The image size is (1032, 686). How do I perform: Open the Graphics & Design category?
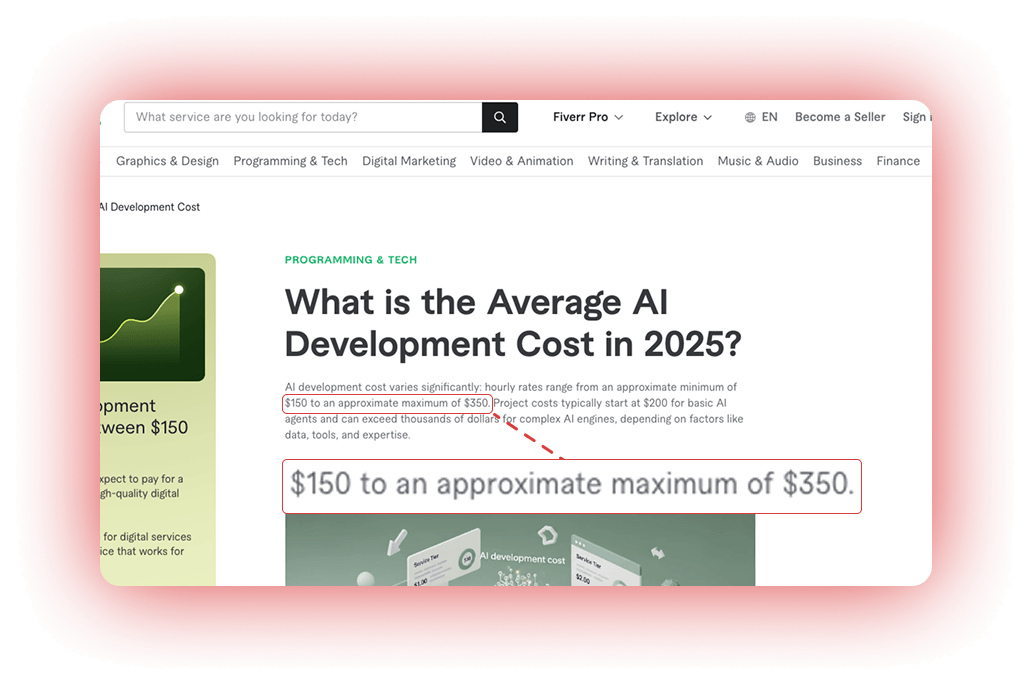coord(167,161)
